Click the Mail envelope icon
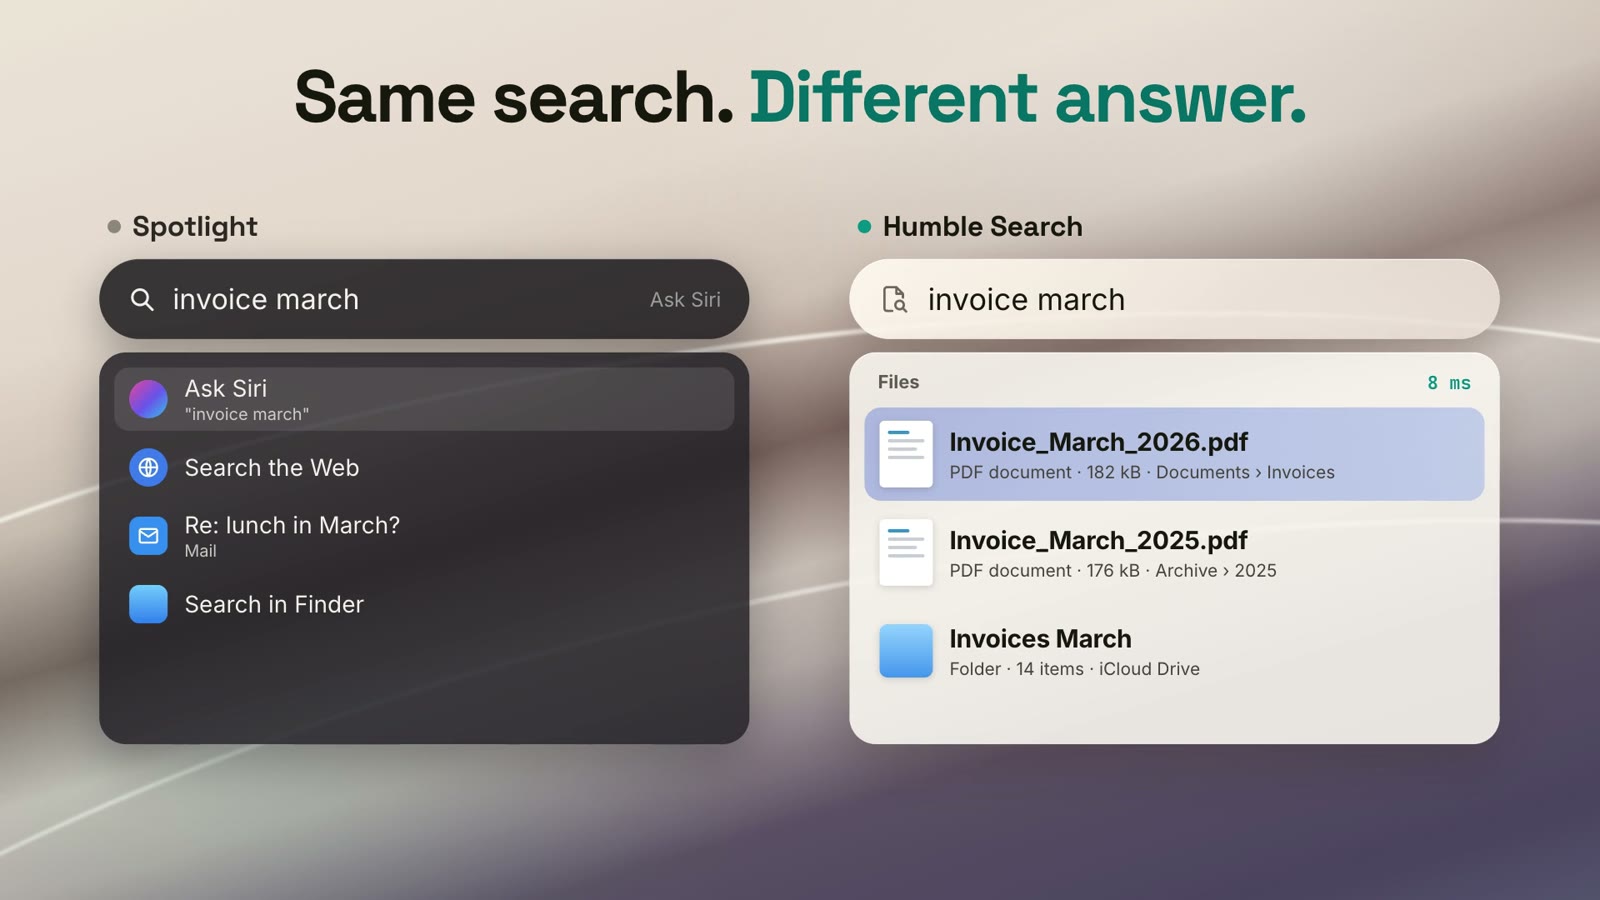 [x=148, y=536]
